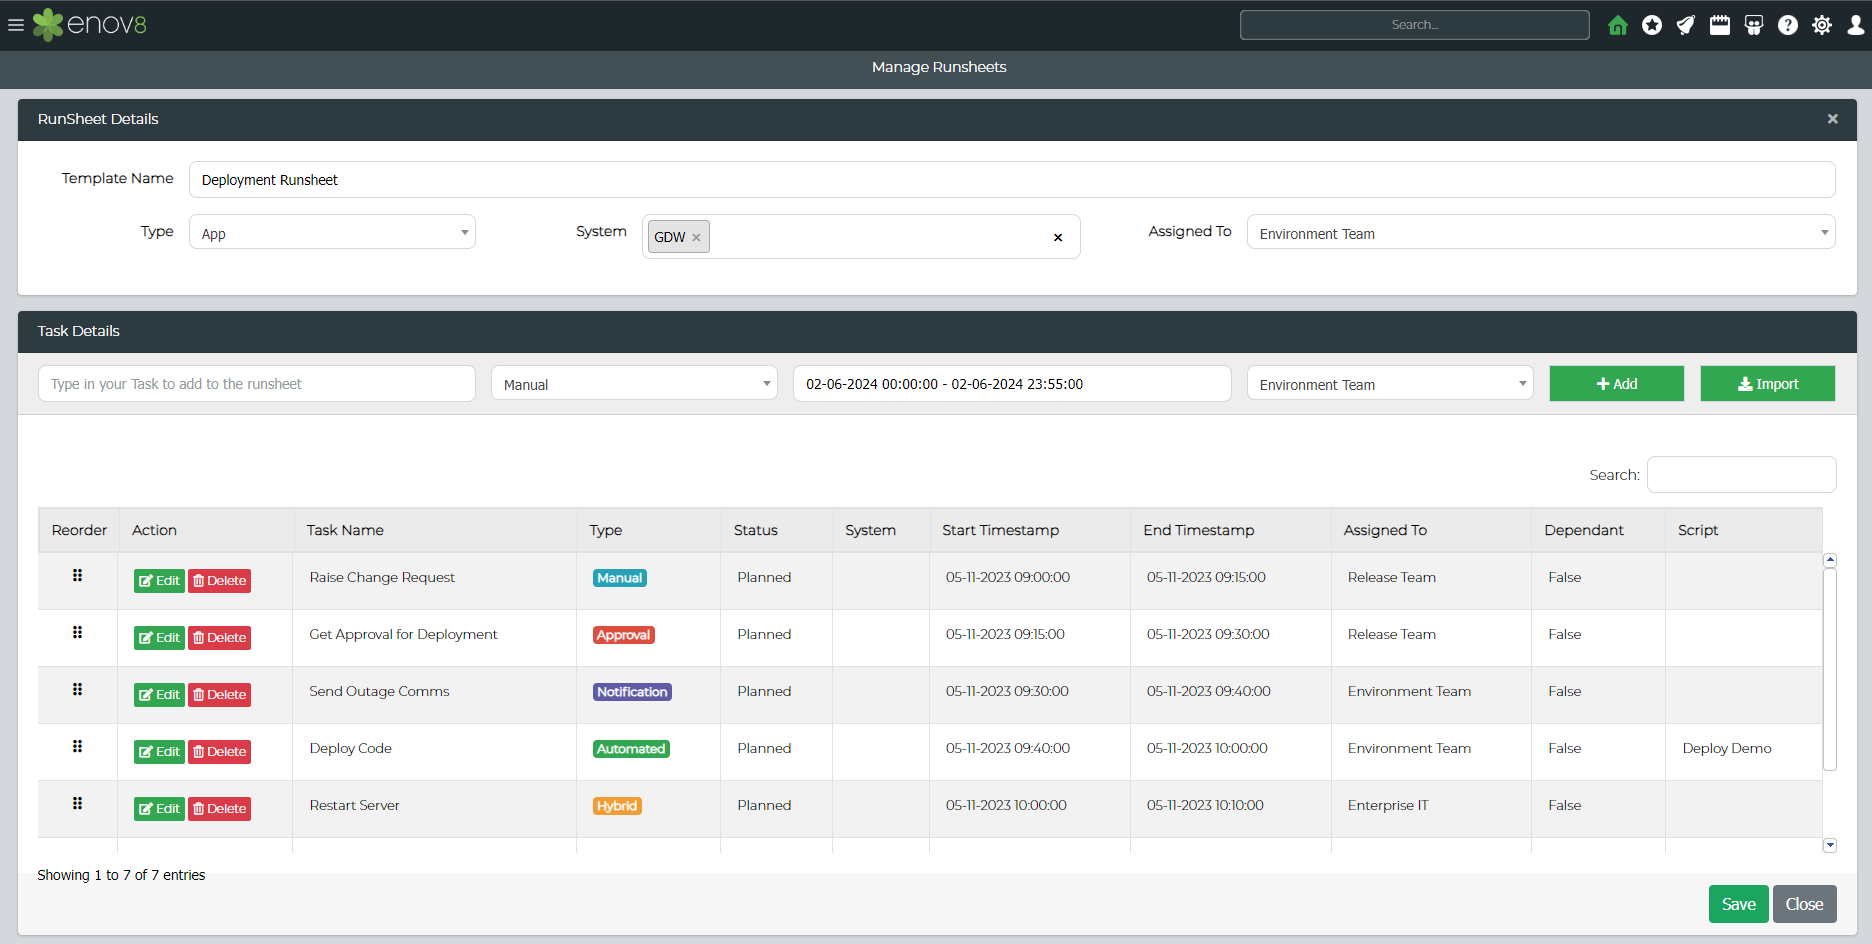1872x944 pixels.
Task: Open the Type dropdown showing App
Action: pyautogui.click(x=332, y=232)
